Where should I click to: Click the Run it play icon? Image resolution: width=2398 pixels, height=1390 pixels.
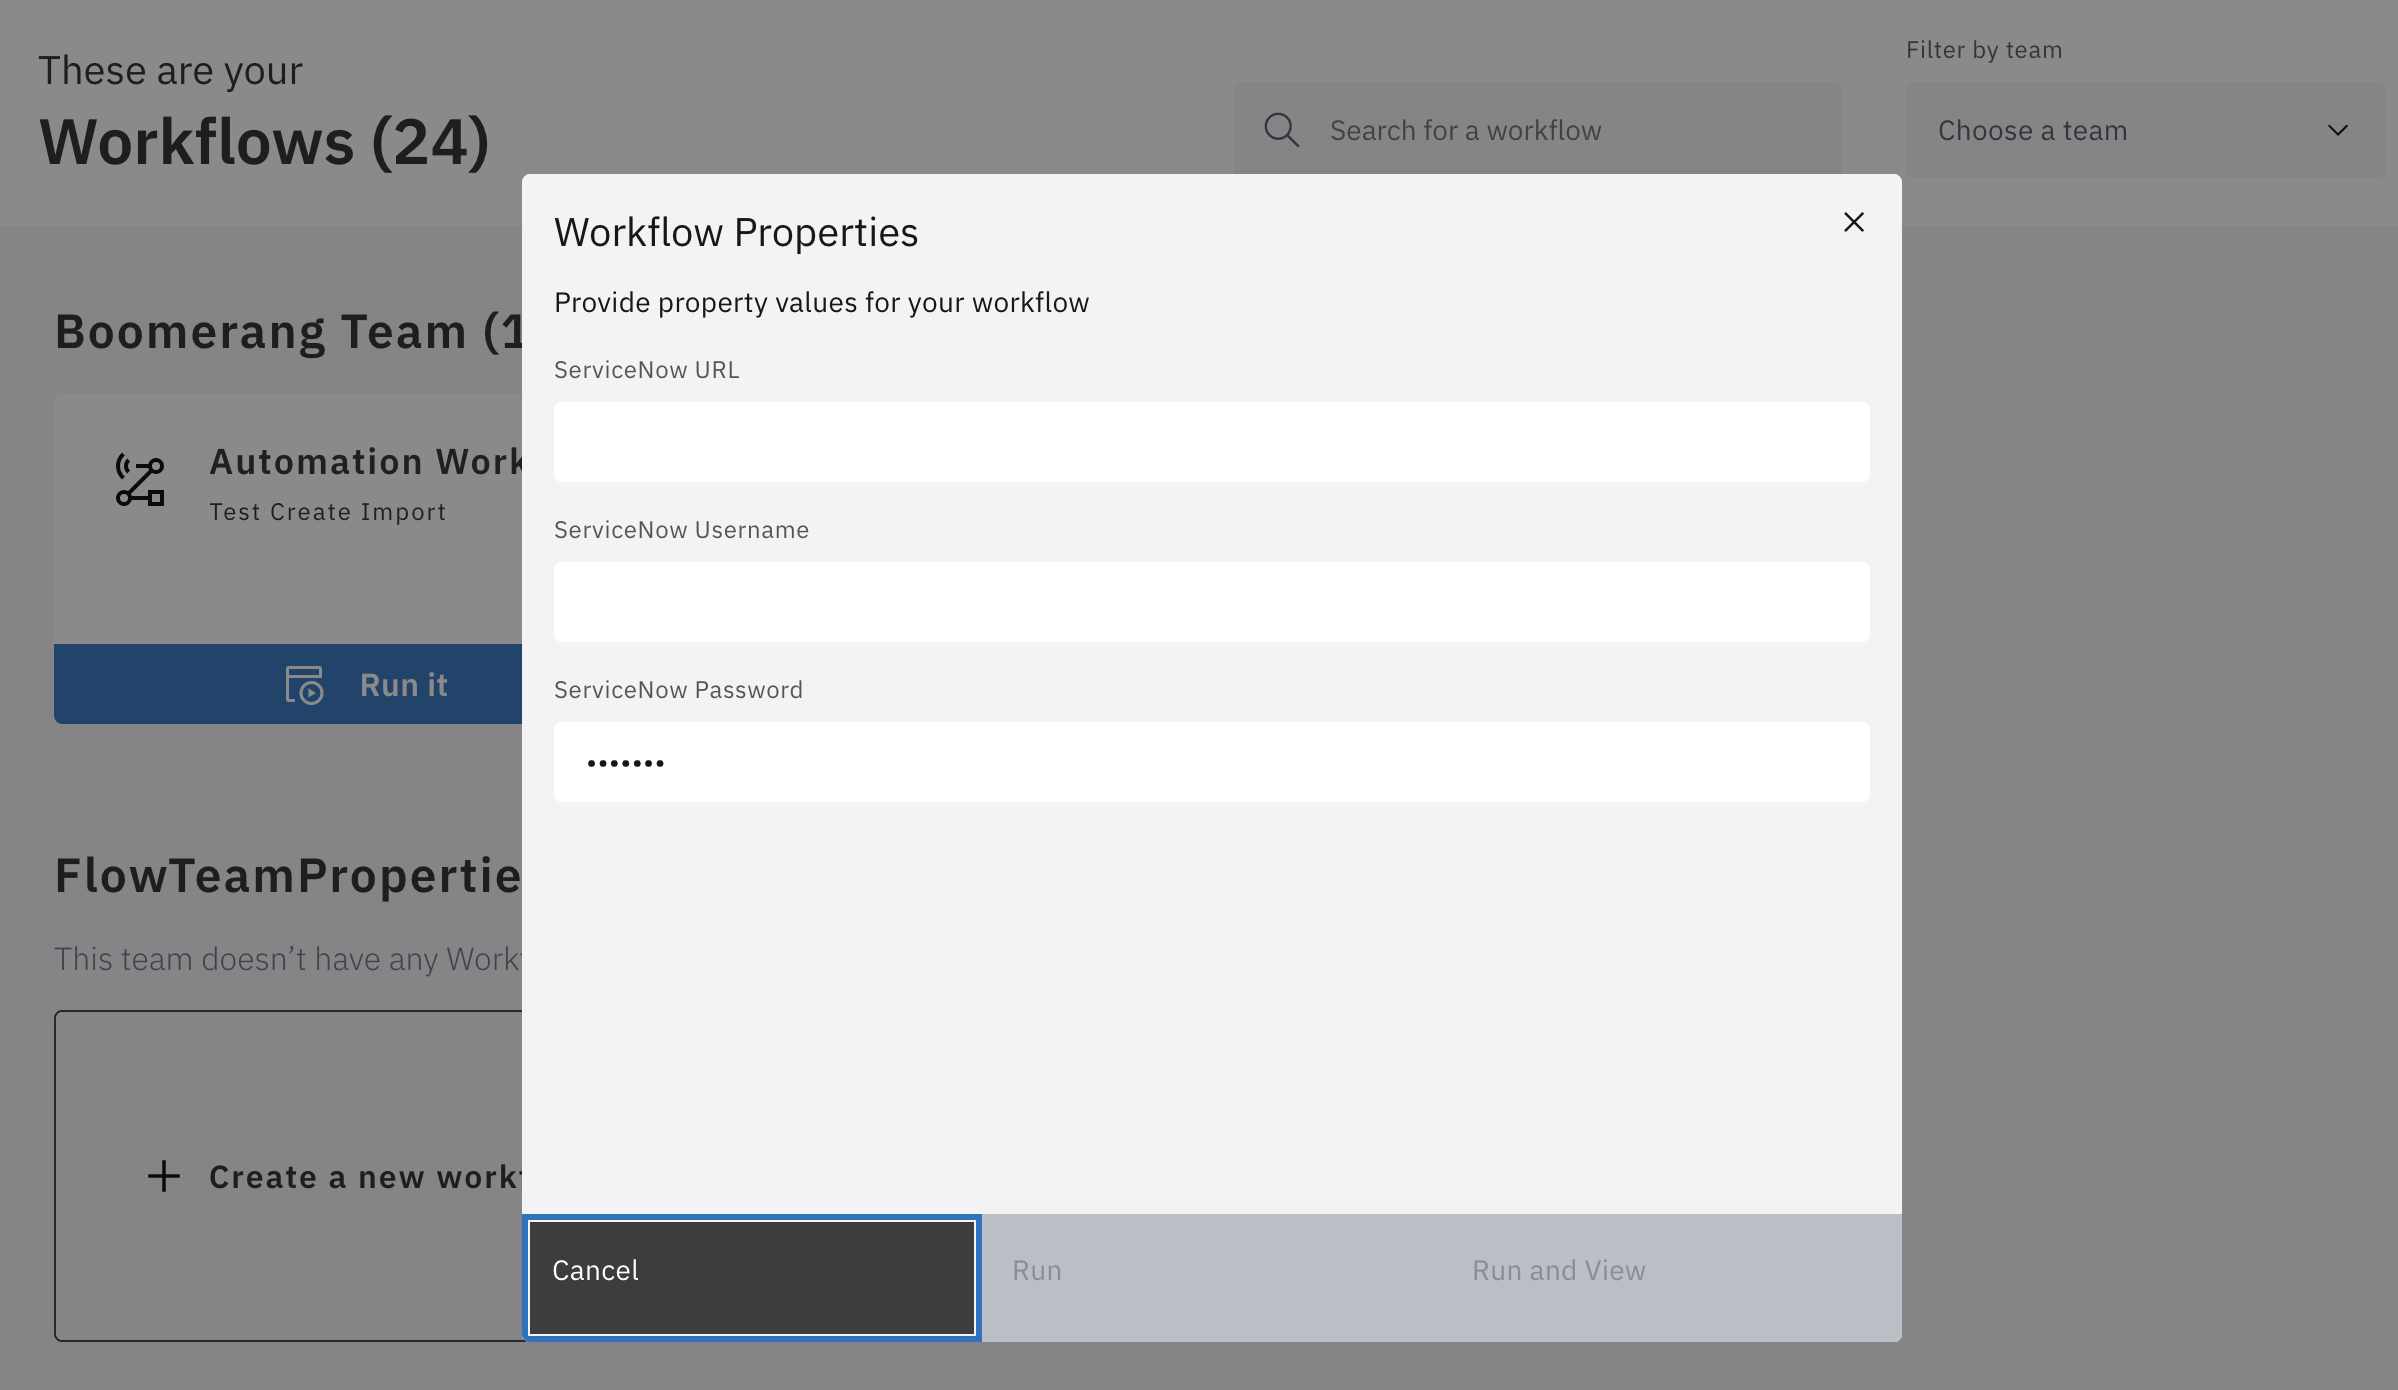[304, 685]
